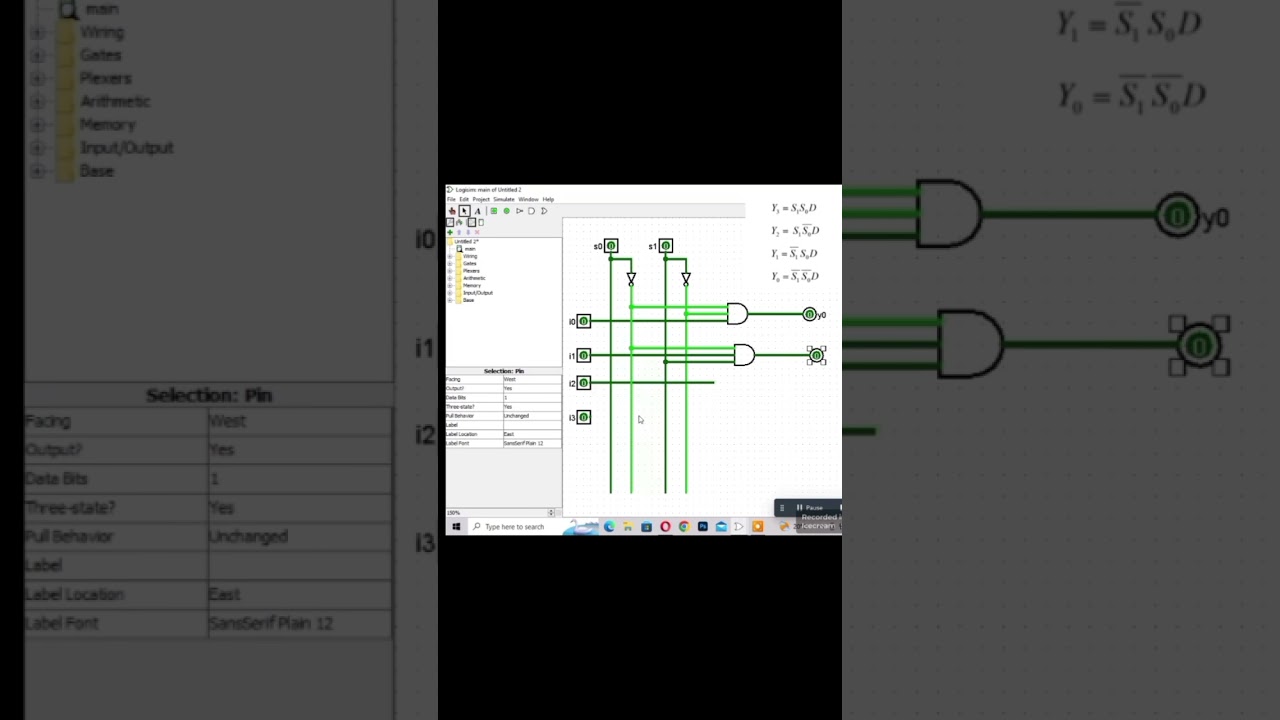Toggle the s1 input pin
Image resolution: width=1280 pixels, height=720 pixels.
[666, 246]
